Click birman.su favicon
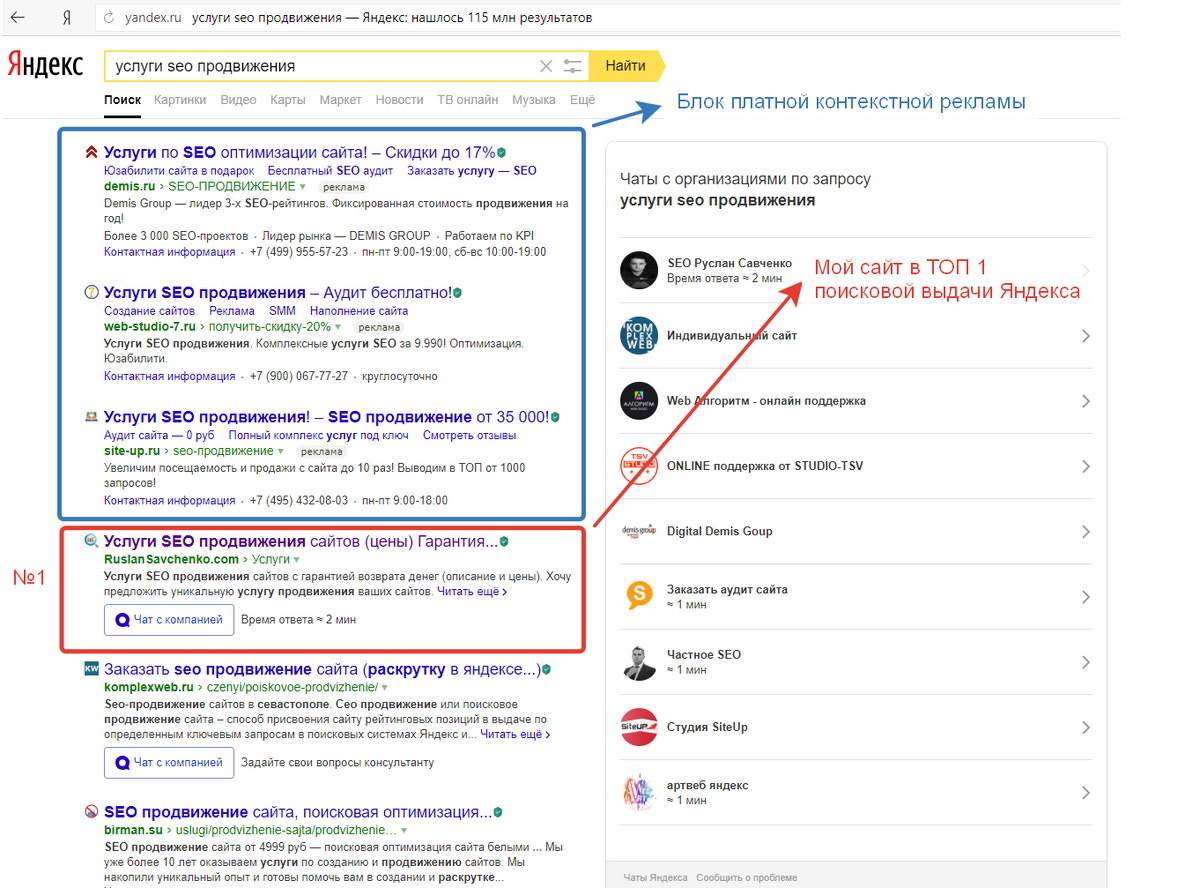This screenshot has width=1200, height=888. tap(91, 812)
